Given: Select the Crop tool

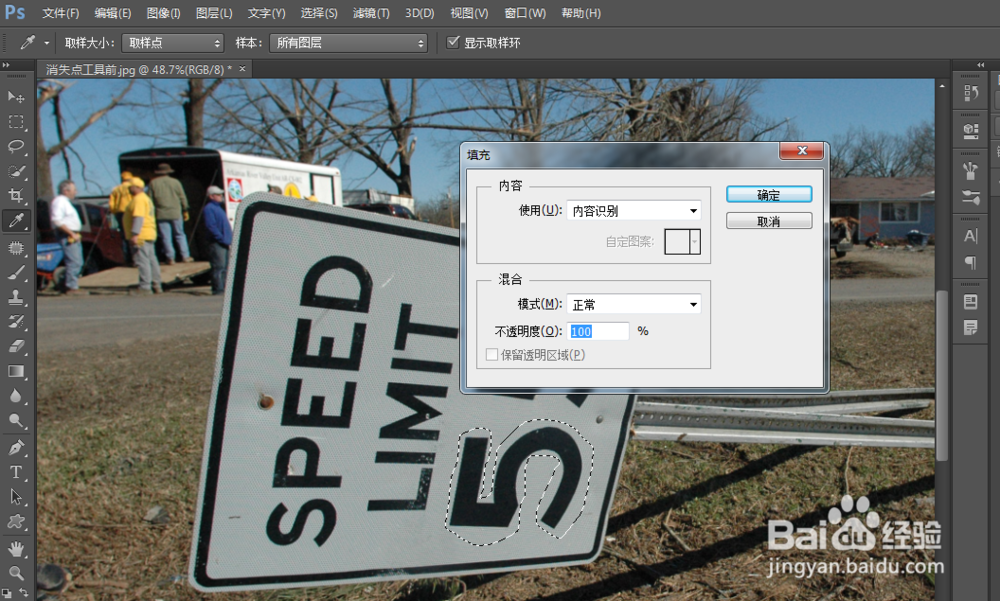Looking at the screenshot, I should pyautogui.click(x=16, y=196).
